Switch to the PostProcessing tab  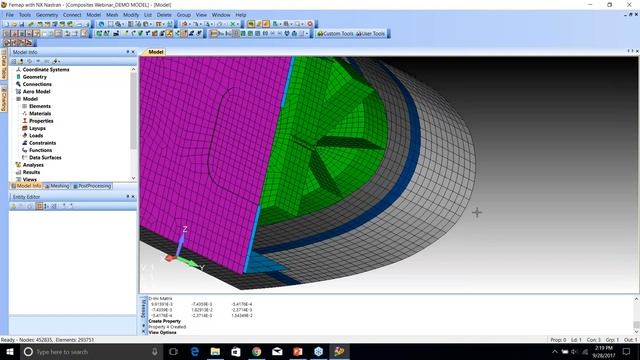tap(92, 186)
